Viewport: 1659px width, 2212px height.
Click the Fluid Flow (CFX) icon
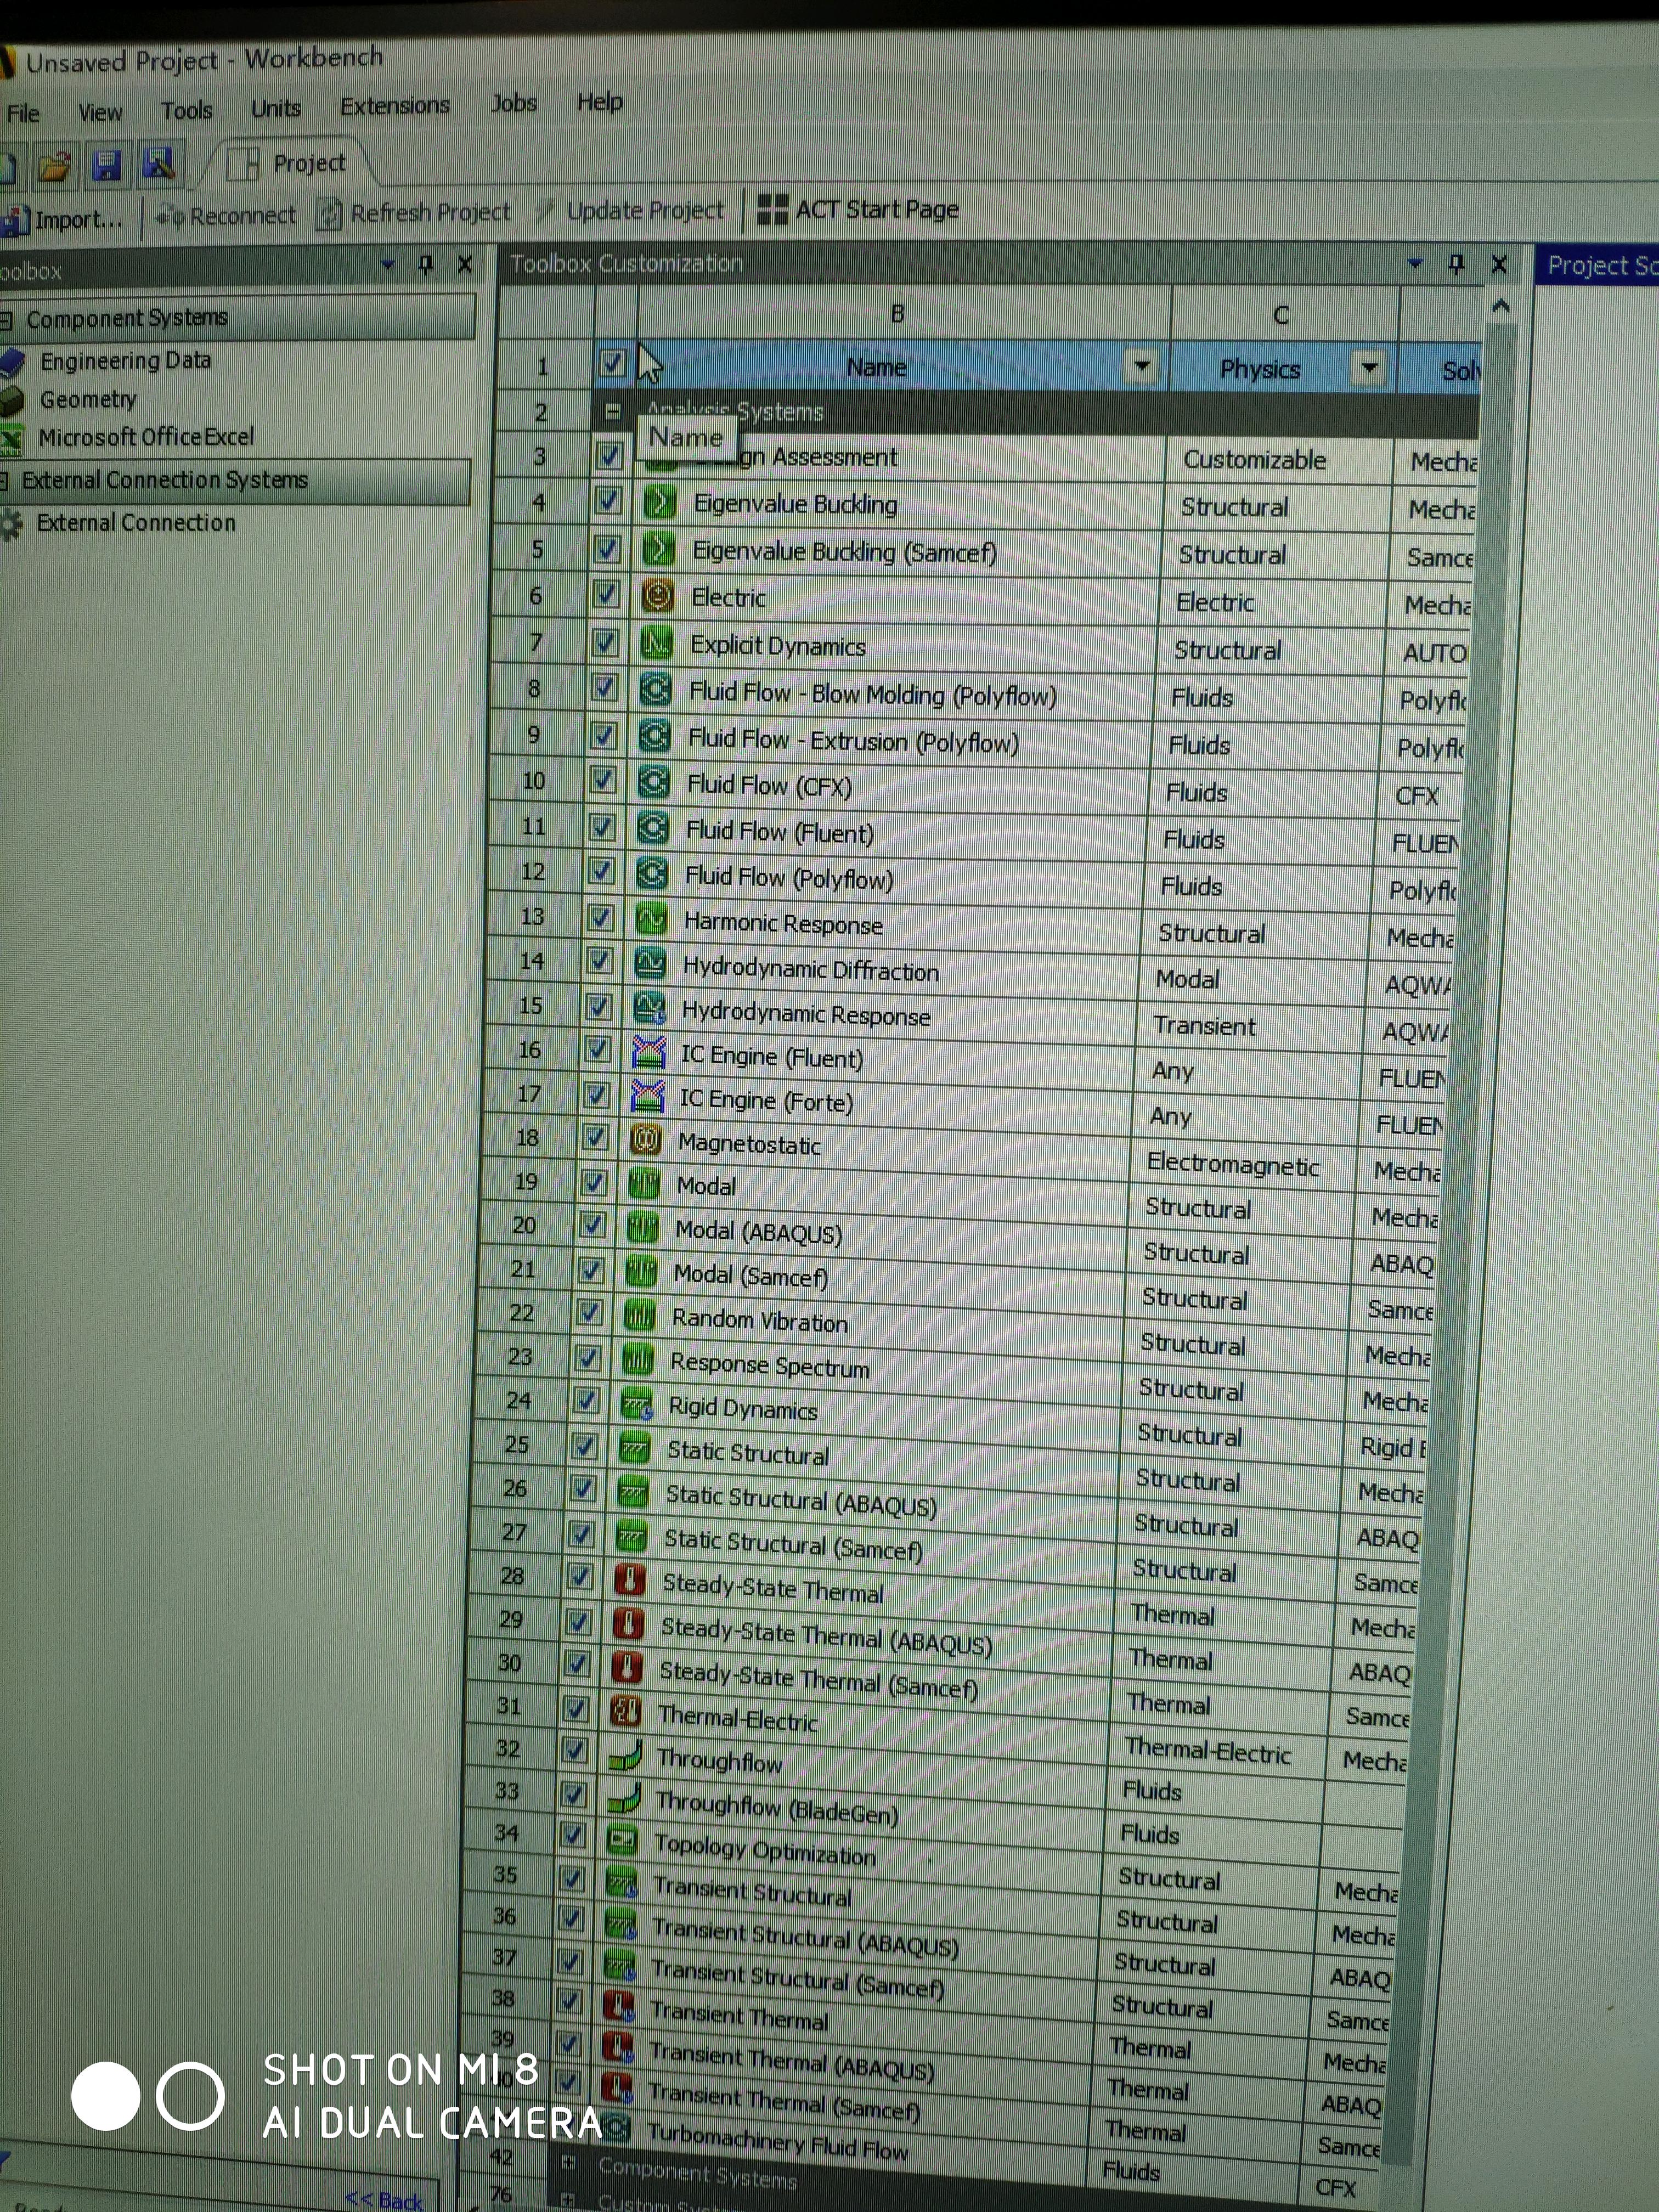tap(653, 782)
